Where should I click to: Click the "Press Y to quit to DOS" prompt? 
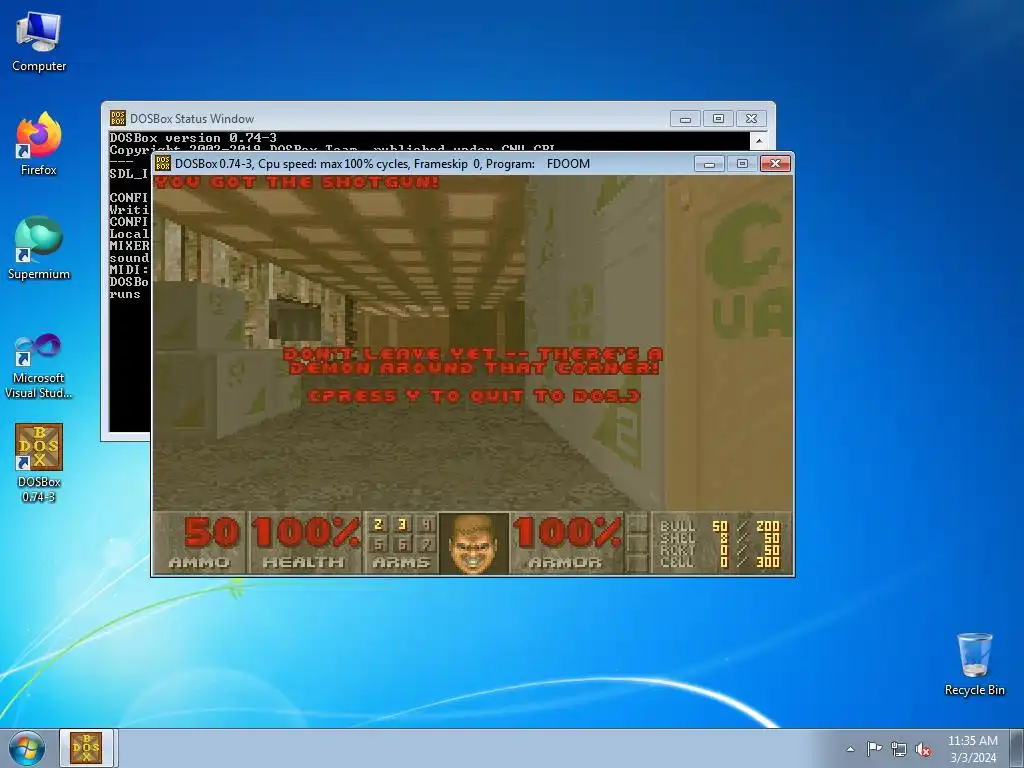473,396
